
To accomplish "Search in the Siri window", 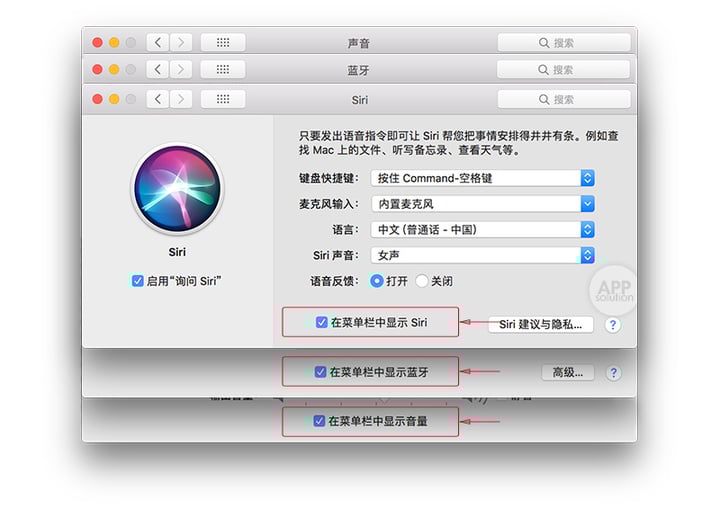I will point(564,99).
